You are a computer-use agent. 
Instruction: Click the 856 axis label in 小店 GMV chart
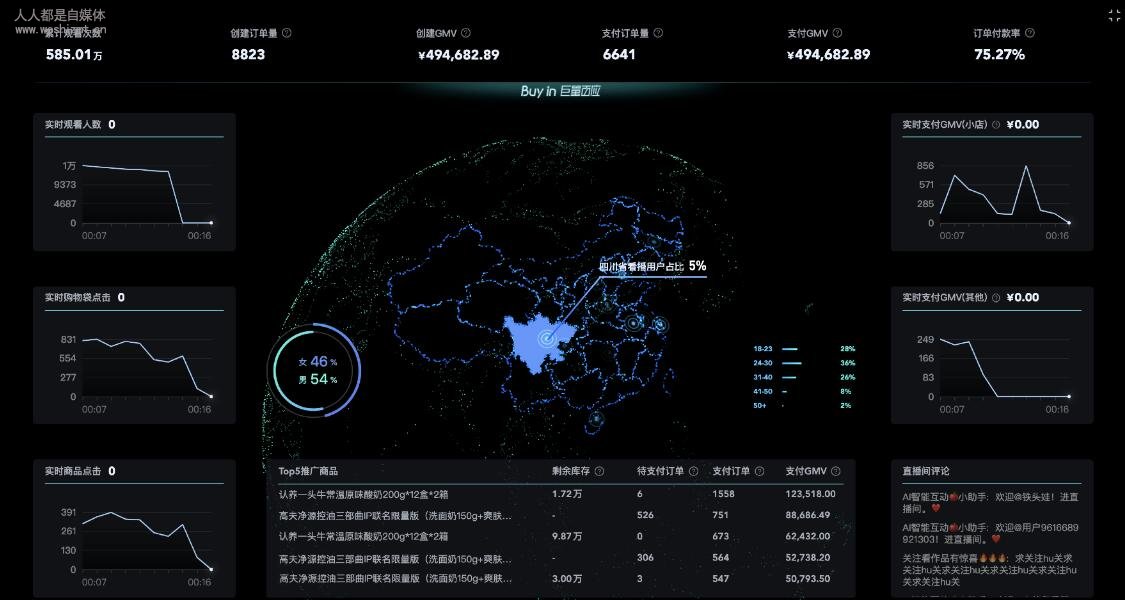926,166
